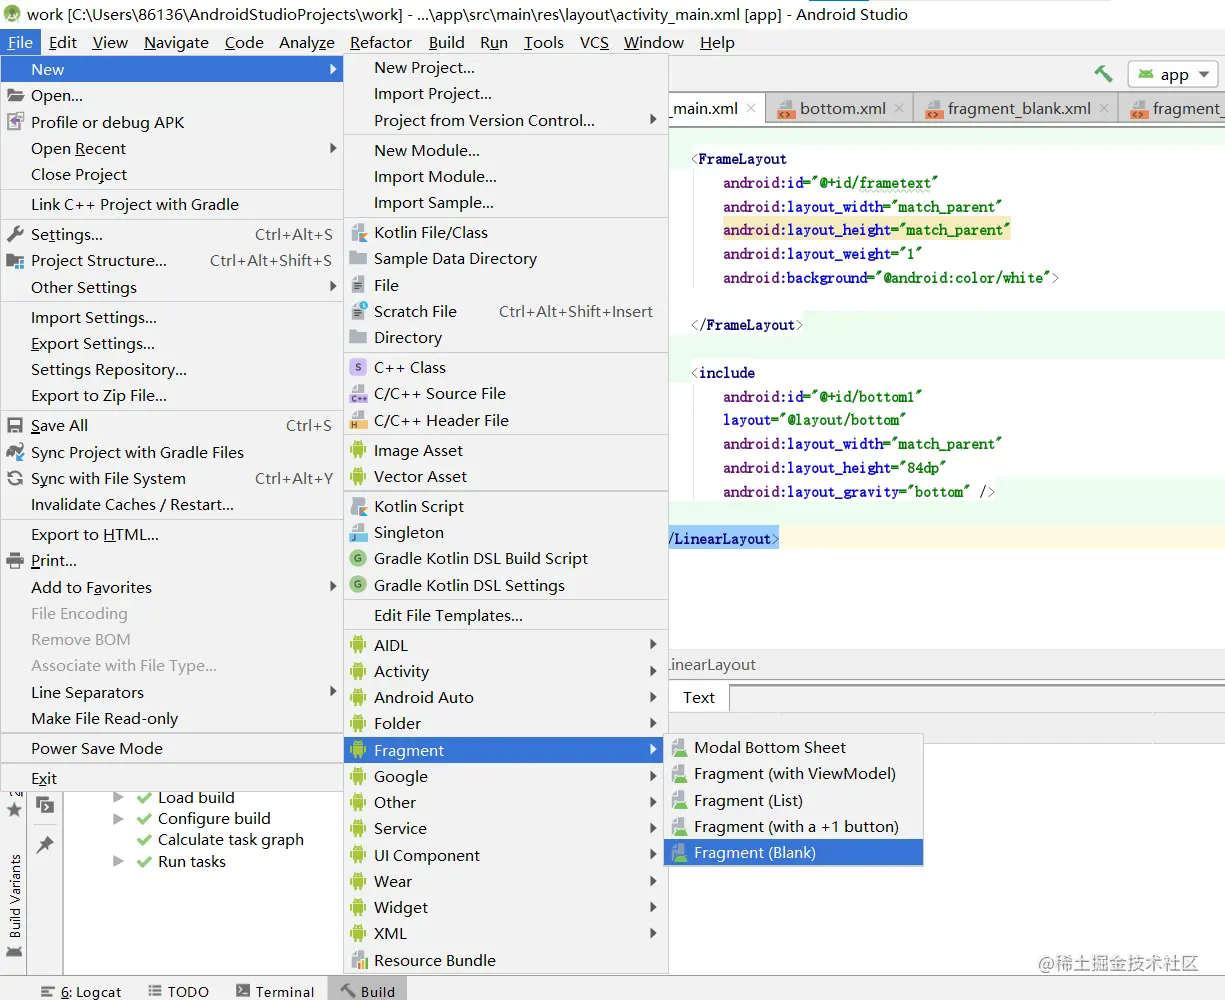Click the green hammer Make Project icon
This screenshot has height=1000, width=1225.
coord(1103,74)
